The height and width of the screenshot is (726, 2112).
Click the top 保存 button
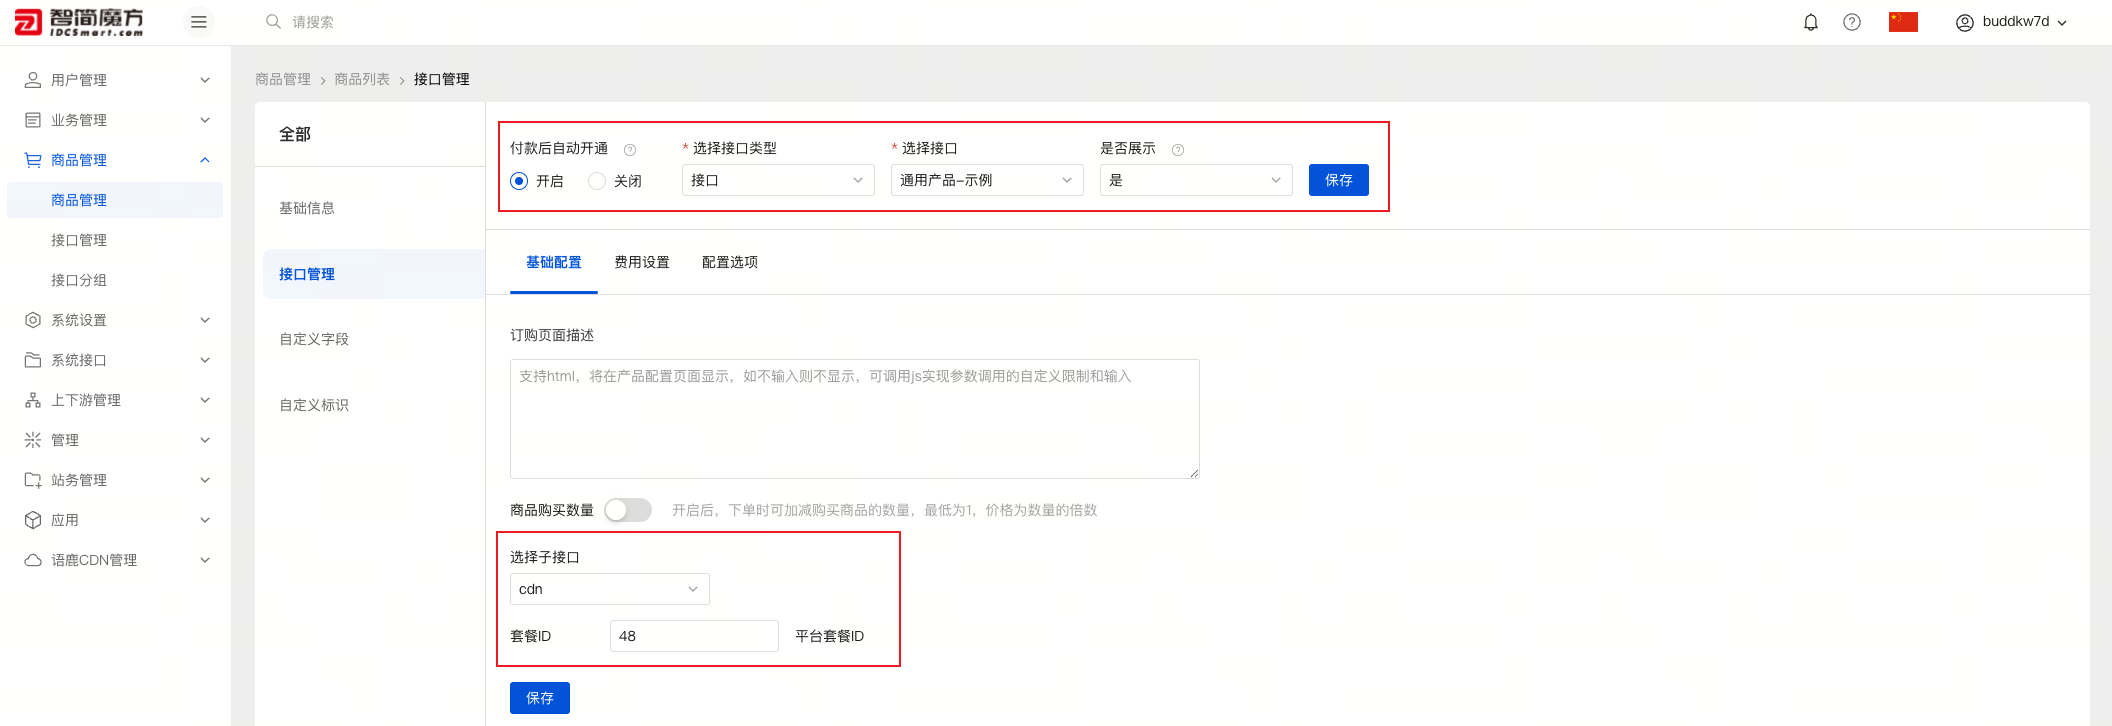point(1338,180)
